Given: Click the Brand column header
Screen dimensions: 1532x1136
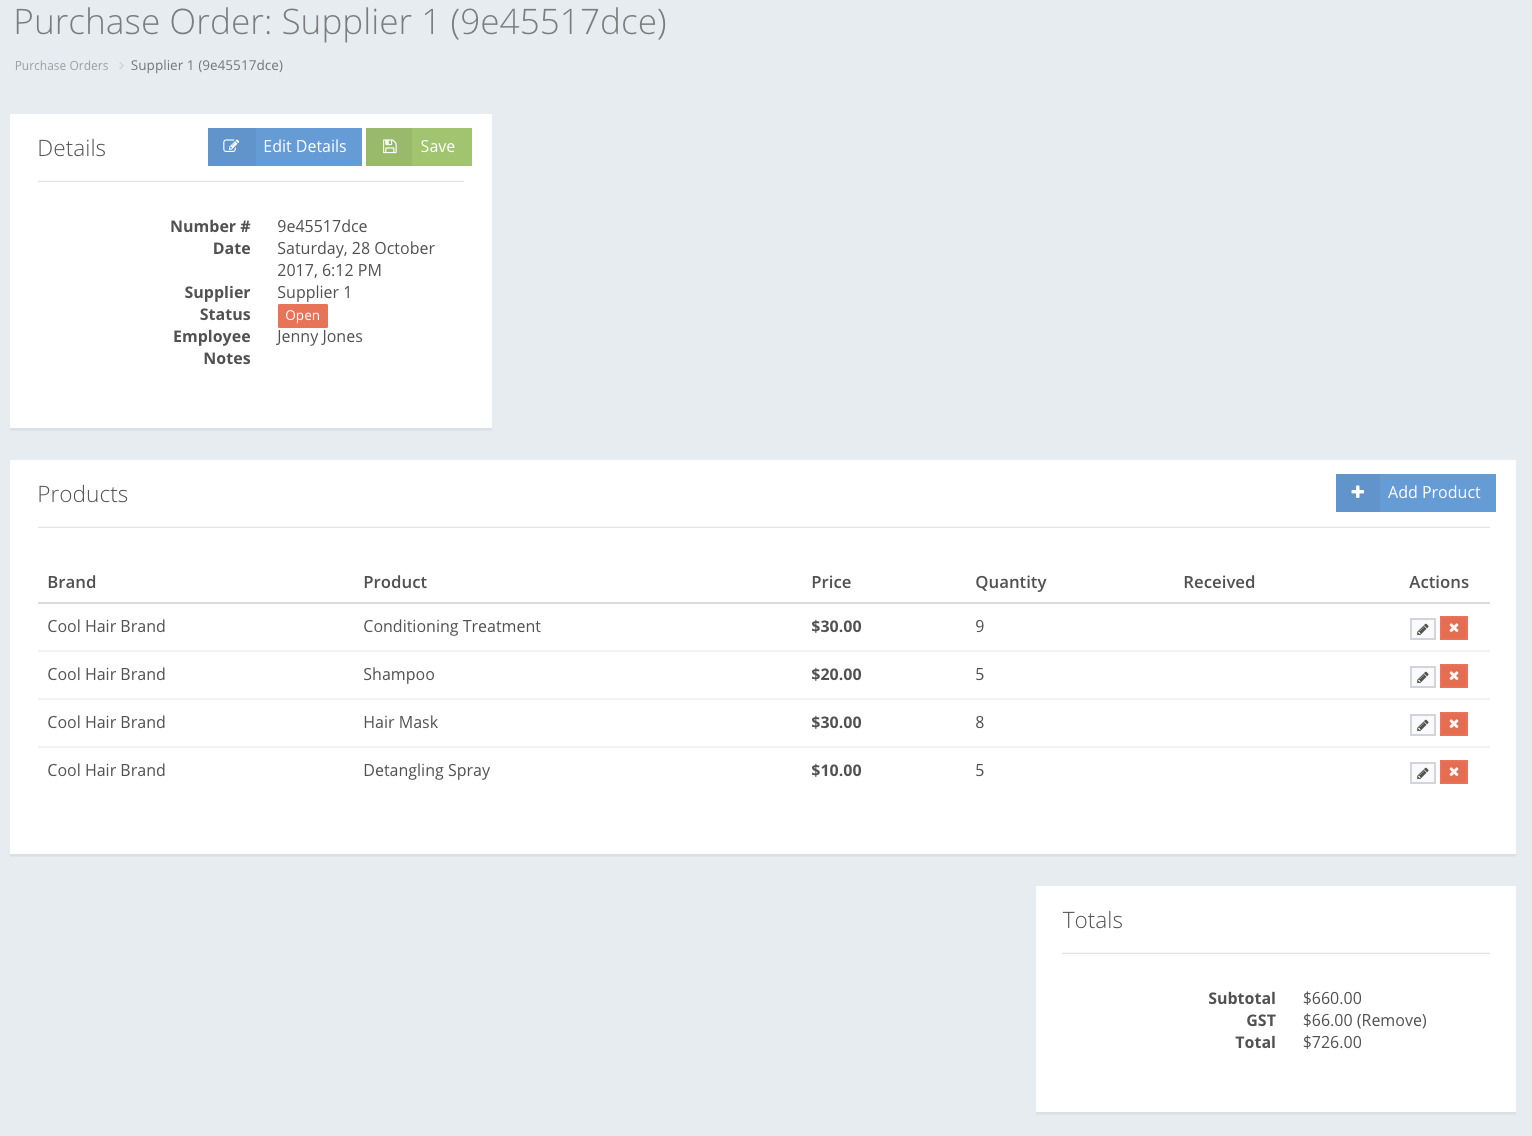Looking at the screenshot, I should (x=72, y=582).
